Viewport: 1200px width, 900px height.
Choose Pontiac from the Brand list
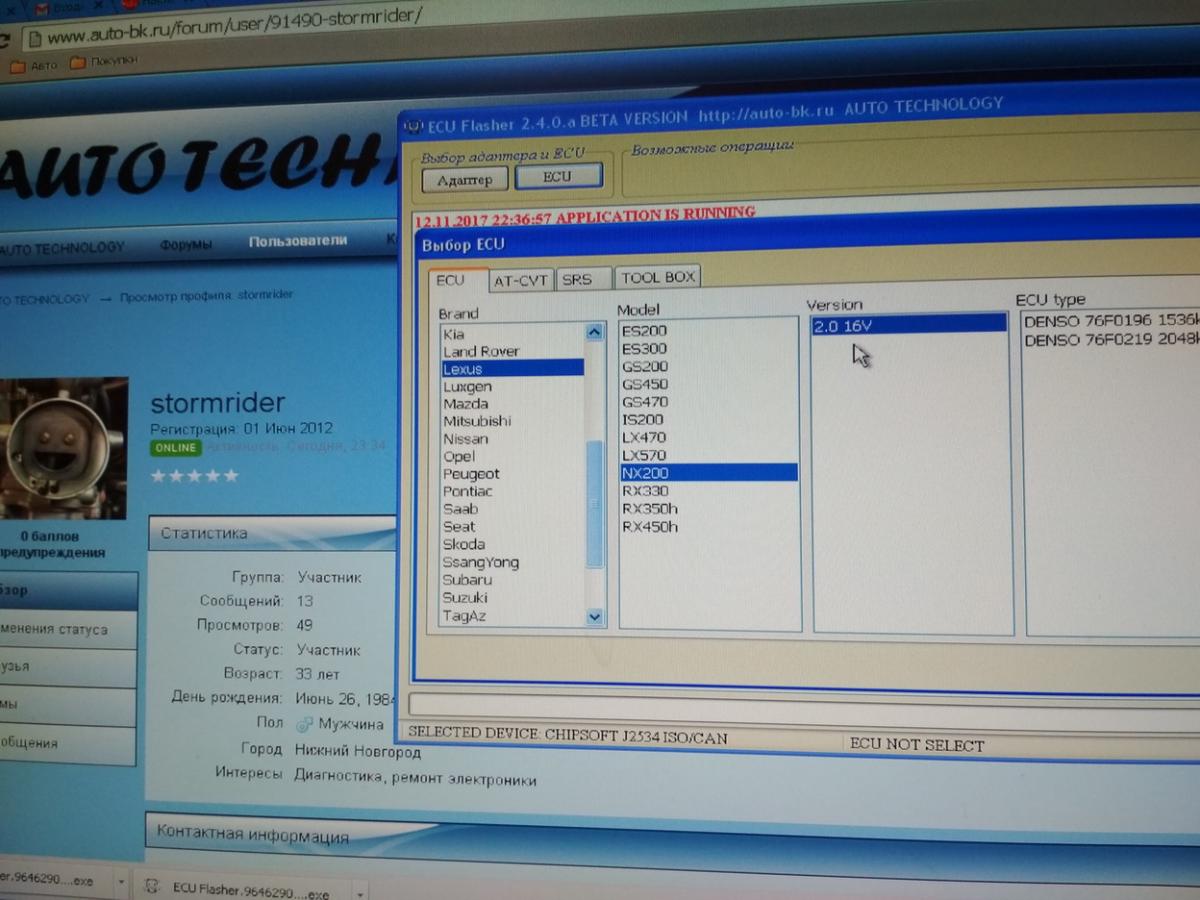pos(468,491)
